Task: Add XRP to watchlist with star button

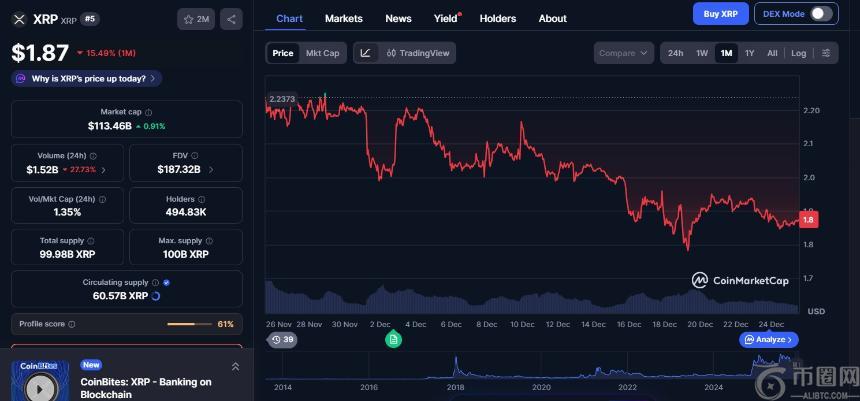Action: tap(196, 19)
